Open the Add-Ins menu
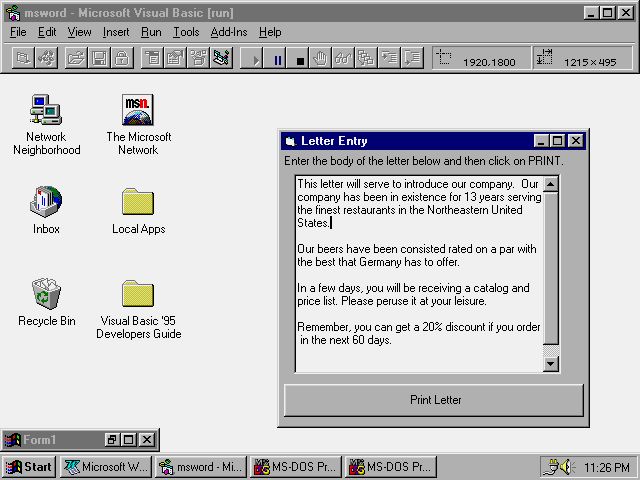The height and width of the screenshot is (480, 640). [228, 32]
